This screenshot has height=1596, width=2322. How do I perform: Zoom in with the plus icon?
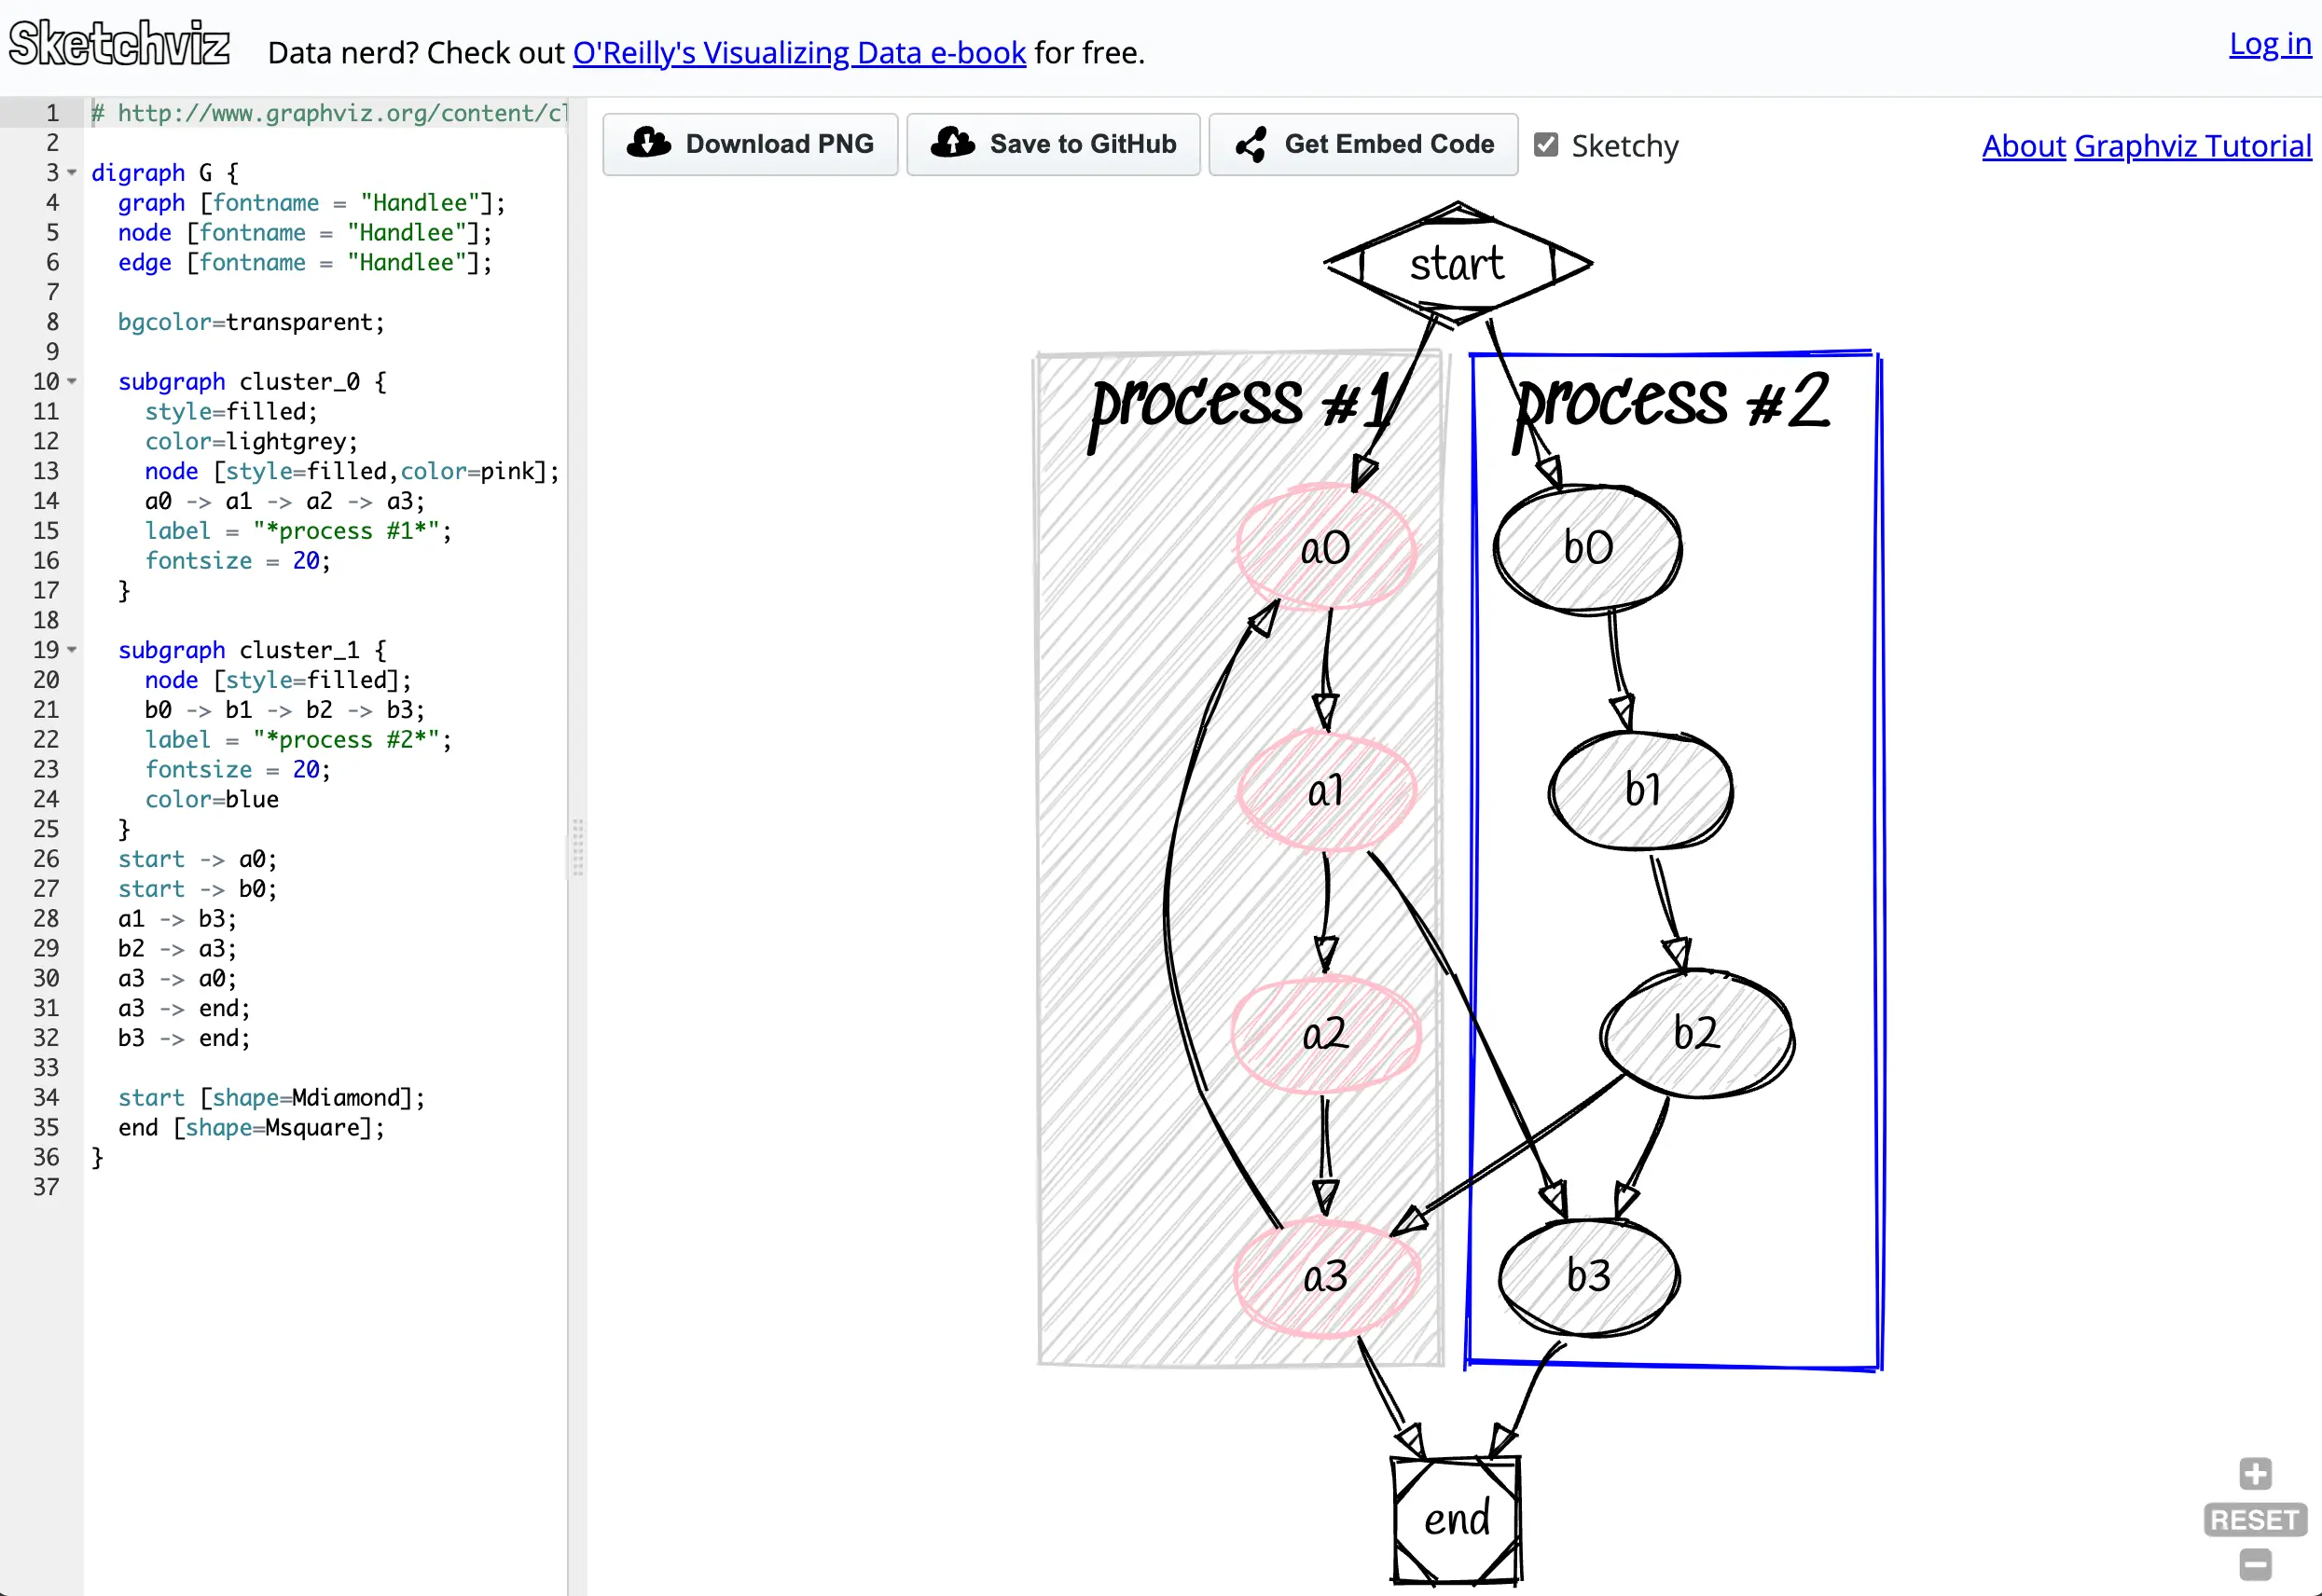[2255, 1473]
